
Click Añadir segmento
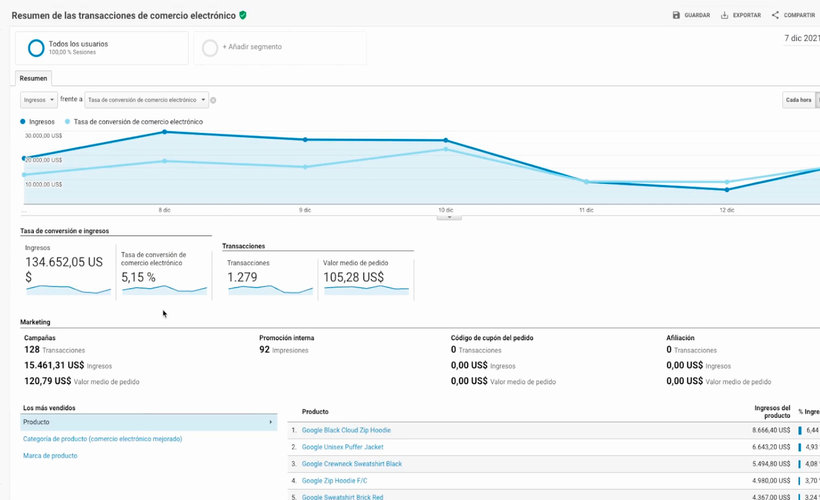(x=252, y=47)
